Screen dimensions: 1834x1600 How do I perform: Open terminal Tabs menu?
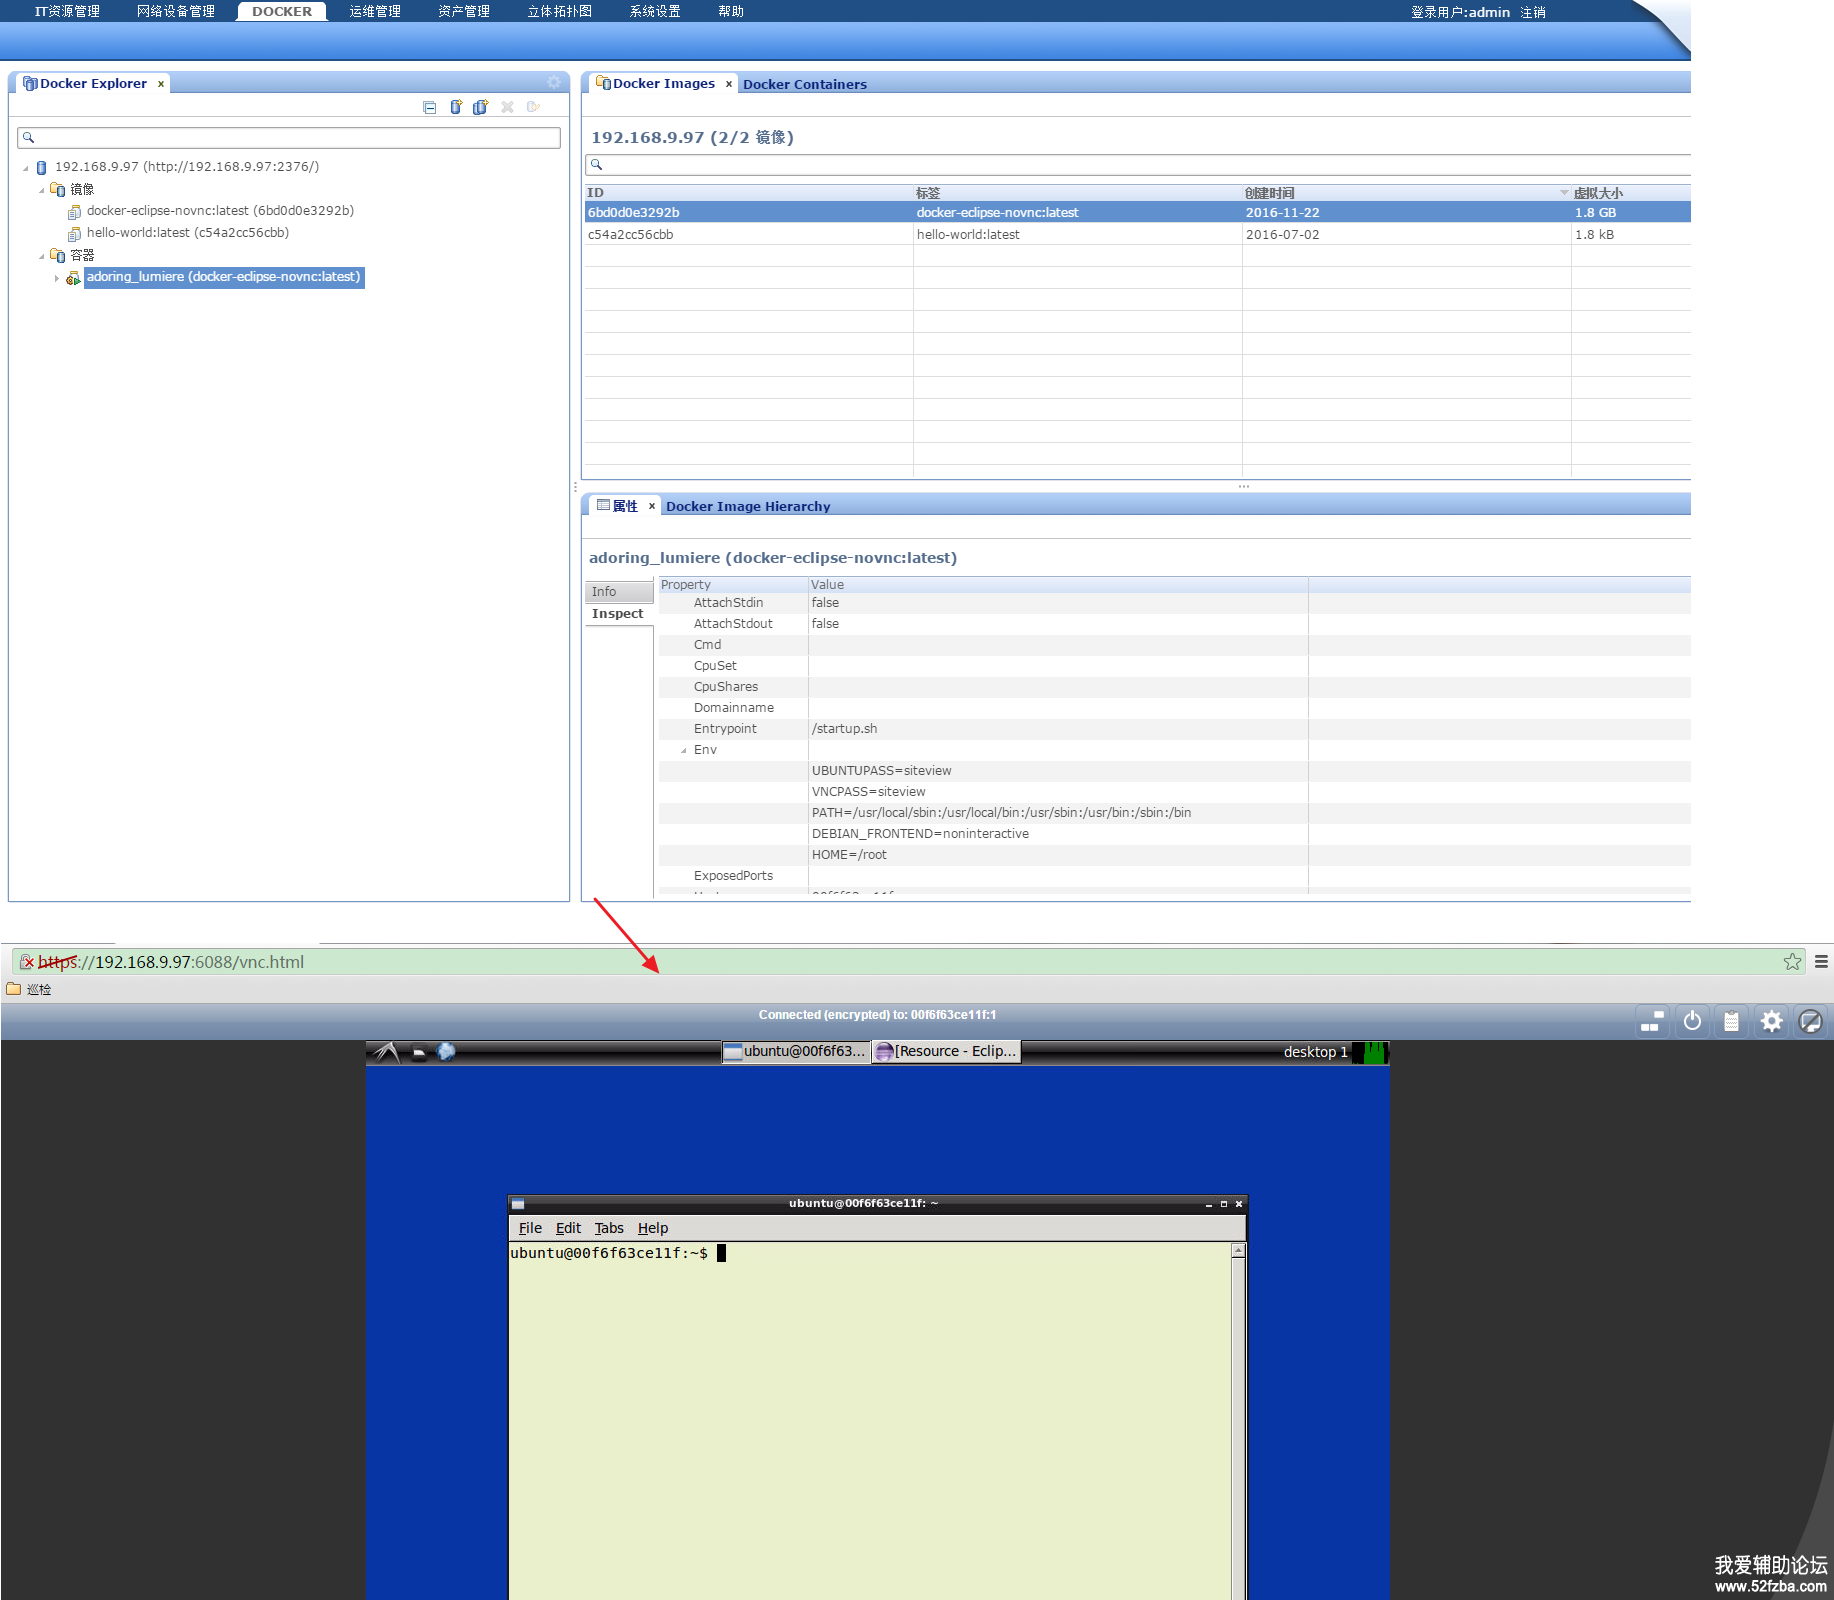609,1228
